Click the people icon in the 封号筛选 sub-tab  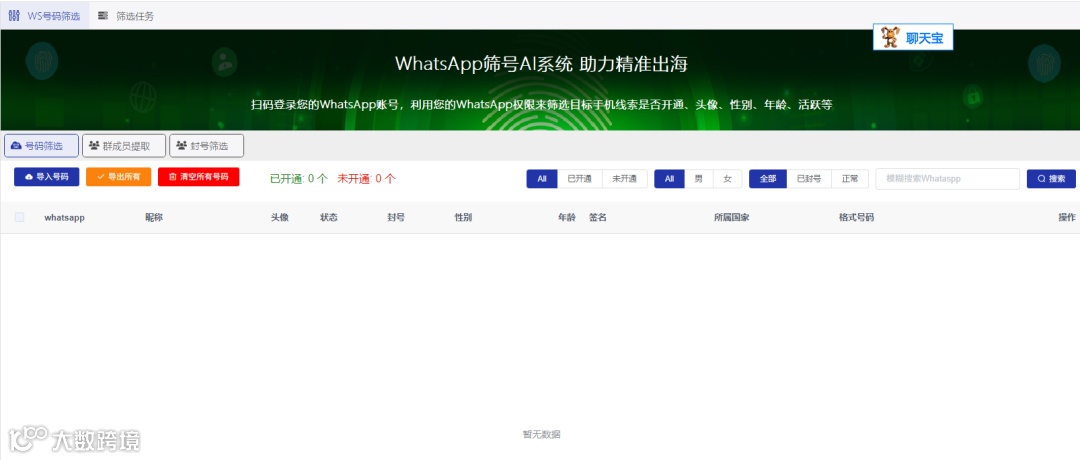coord(182,146)
